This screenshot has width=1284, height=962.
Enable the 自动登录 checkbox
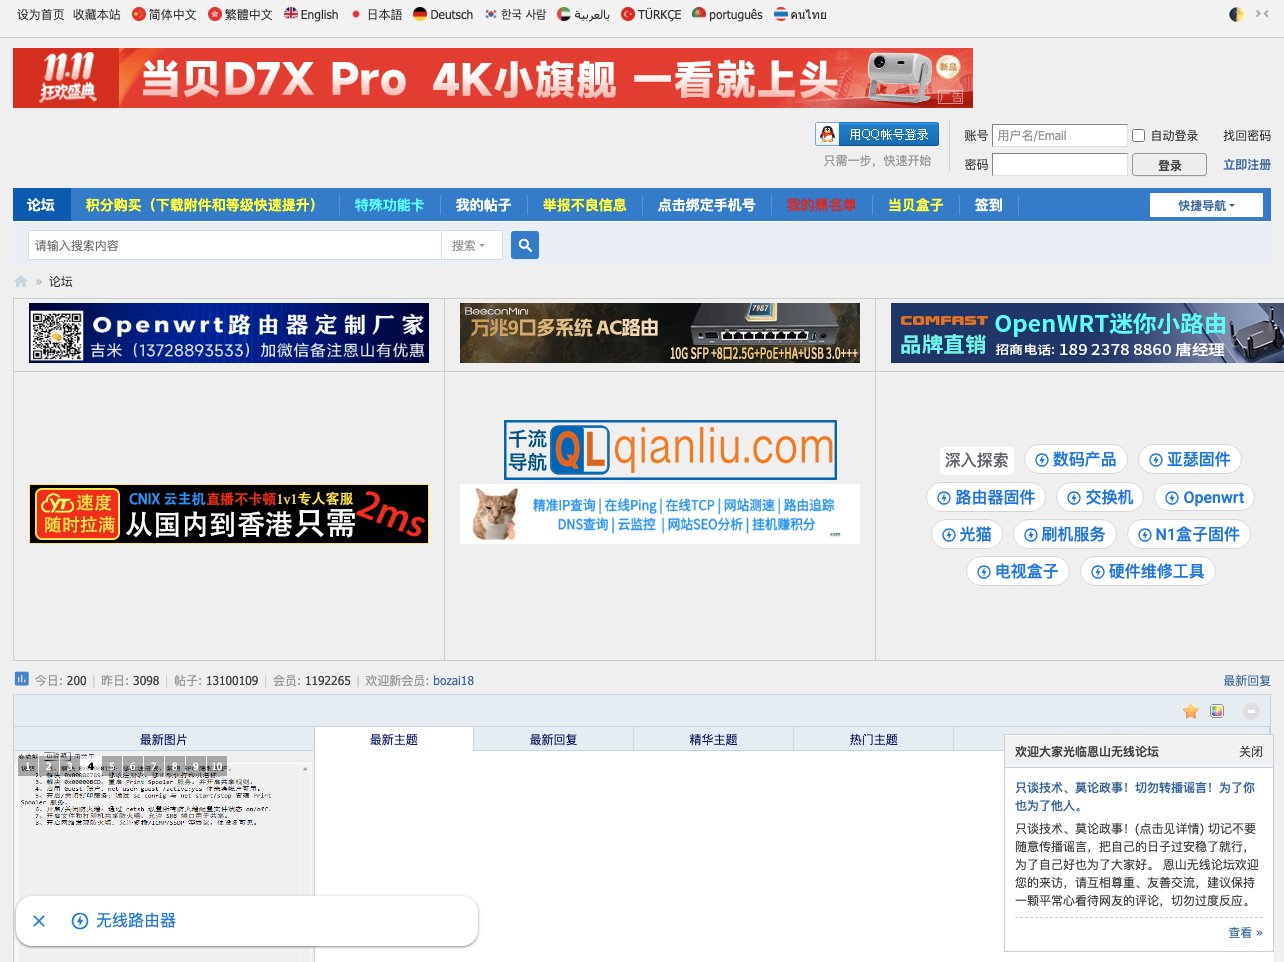(x=1138, y=135)
